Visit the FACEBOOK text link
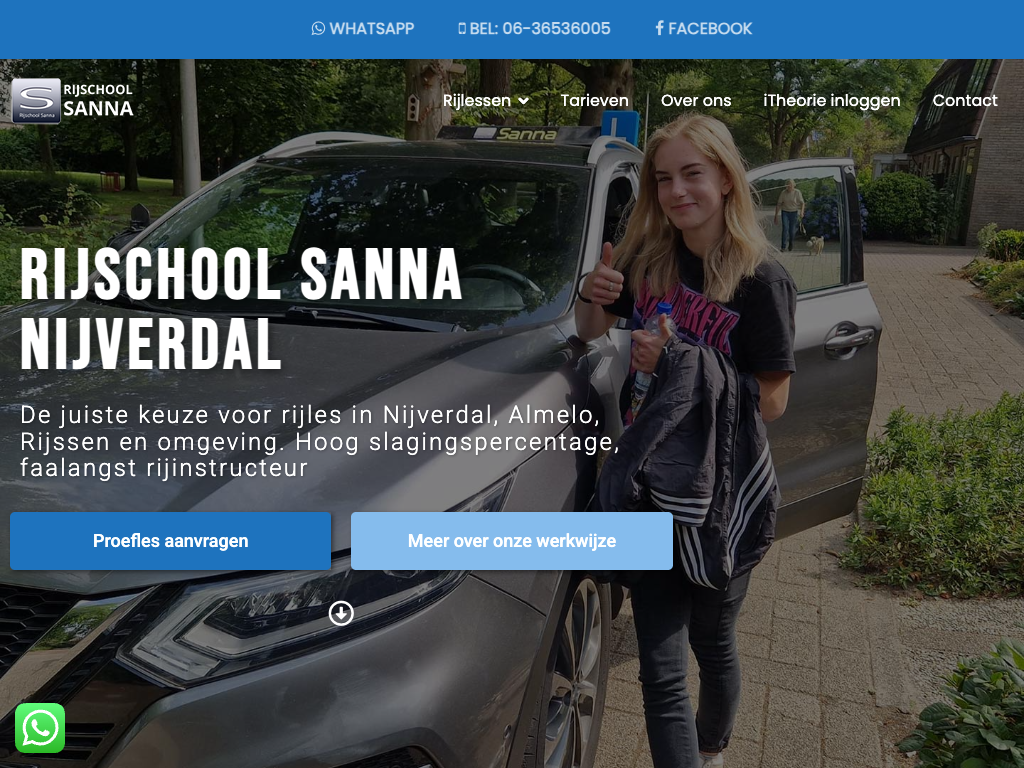Viewport: 1024px width, 768px height. [710, 29]
